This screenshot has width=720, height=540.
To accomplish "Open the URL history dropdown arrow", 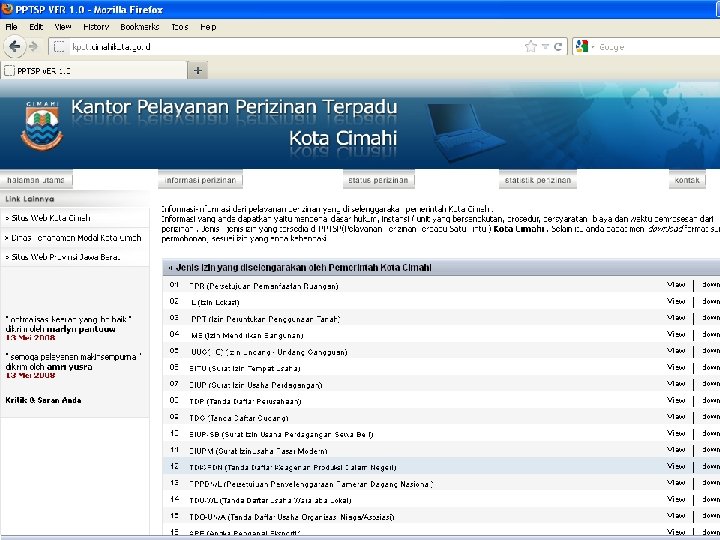I will (x=545, y=46).
